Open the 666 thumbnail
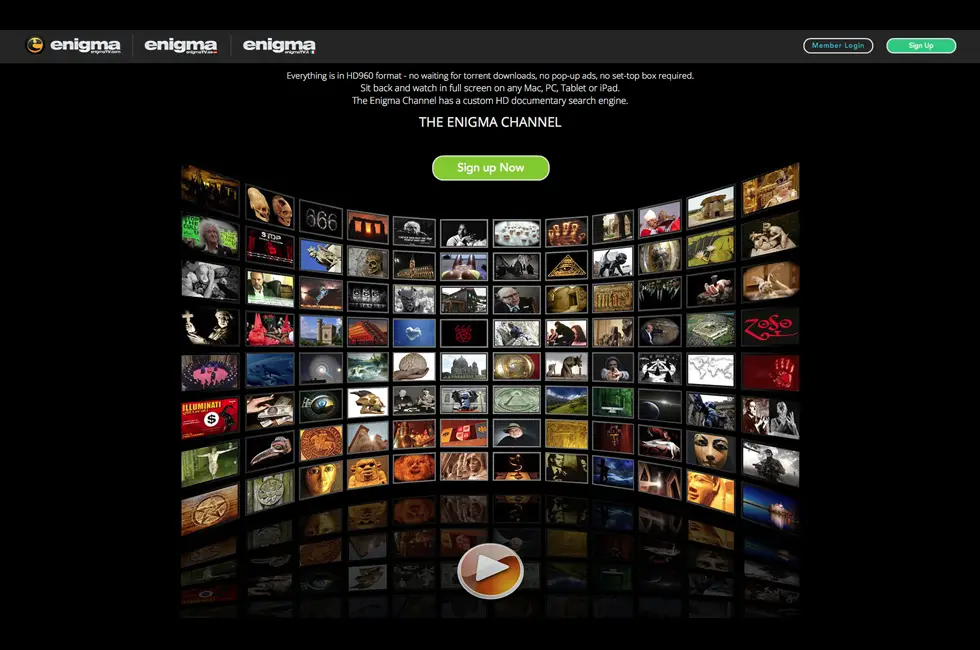This screenshot has height=650, width=980. tap(321, 219)
